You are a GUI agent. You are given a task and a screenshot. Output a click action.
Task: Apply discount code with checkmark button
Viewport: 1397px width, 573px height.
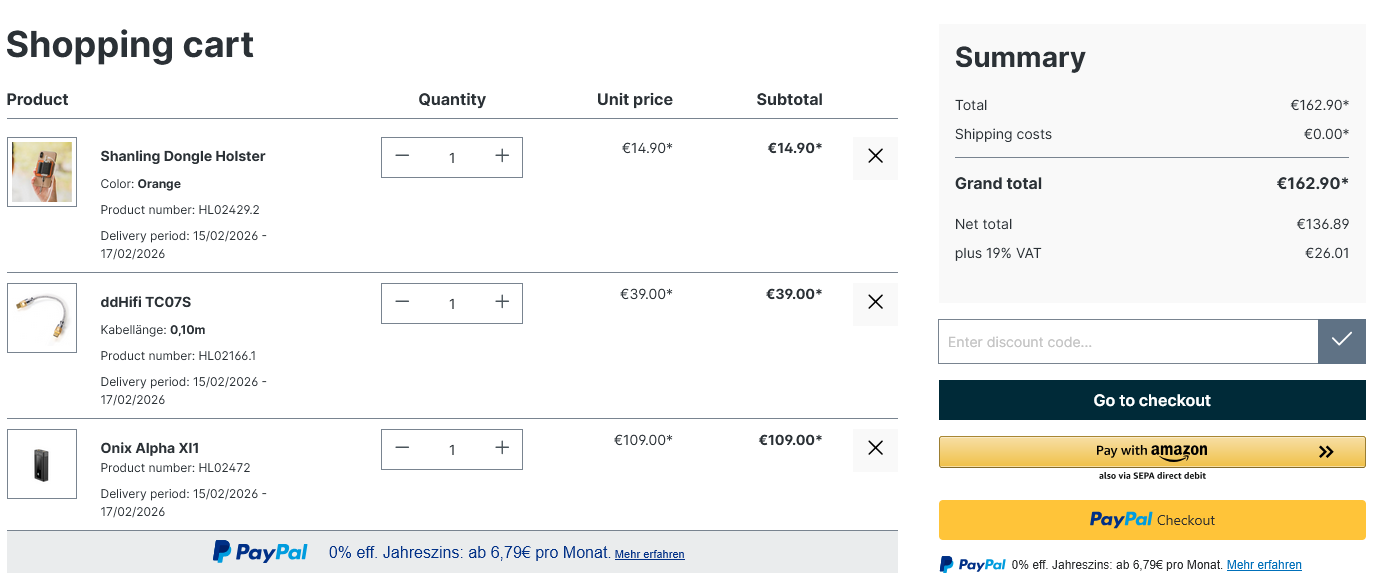[1342, 341]
